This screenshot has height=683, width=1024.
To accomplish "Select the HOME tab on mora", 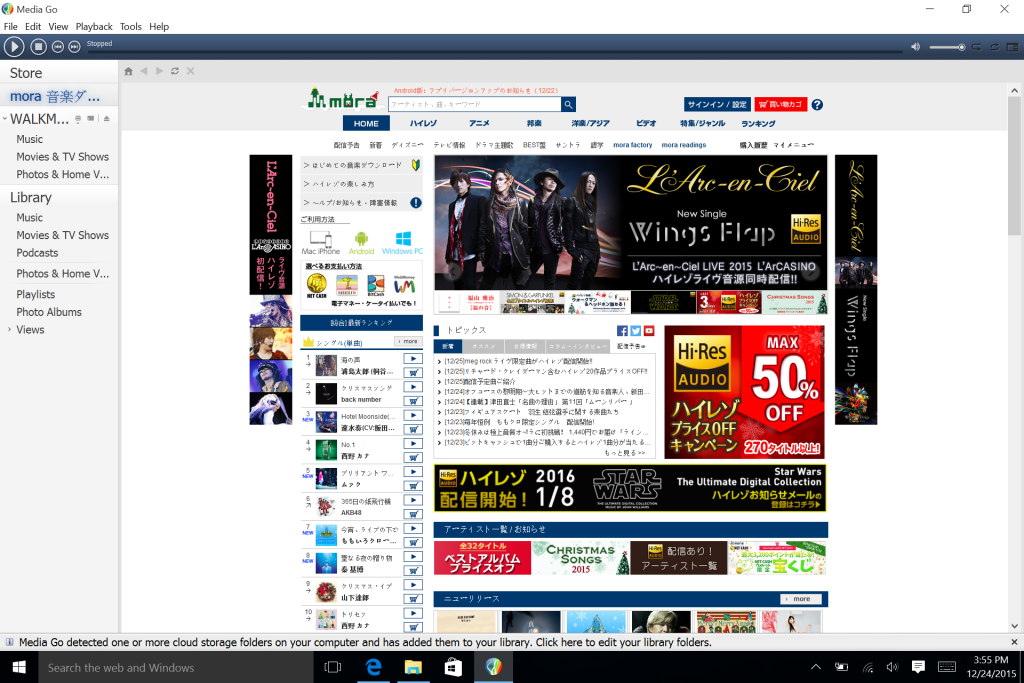I will pos(366,123).
